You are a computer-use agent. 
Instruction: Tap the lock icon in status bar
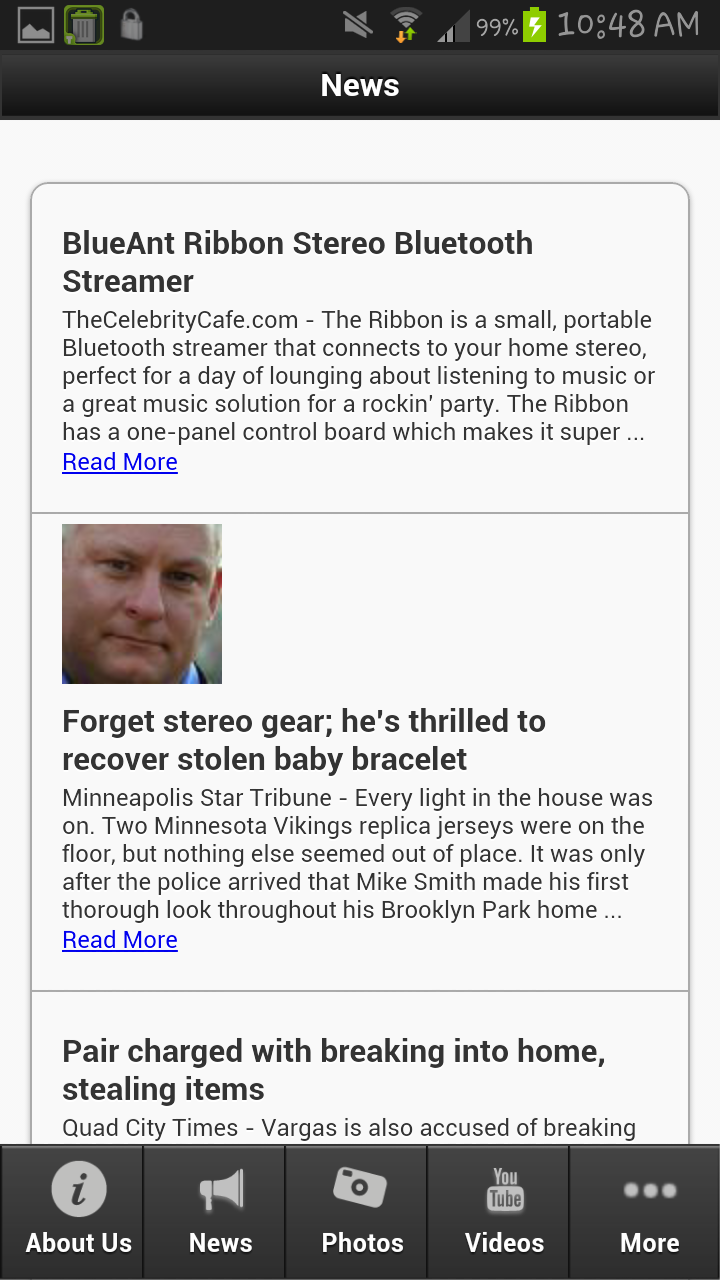(131, 25)
